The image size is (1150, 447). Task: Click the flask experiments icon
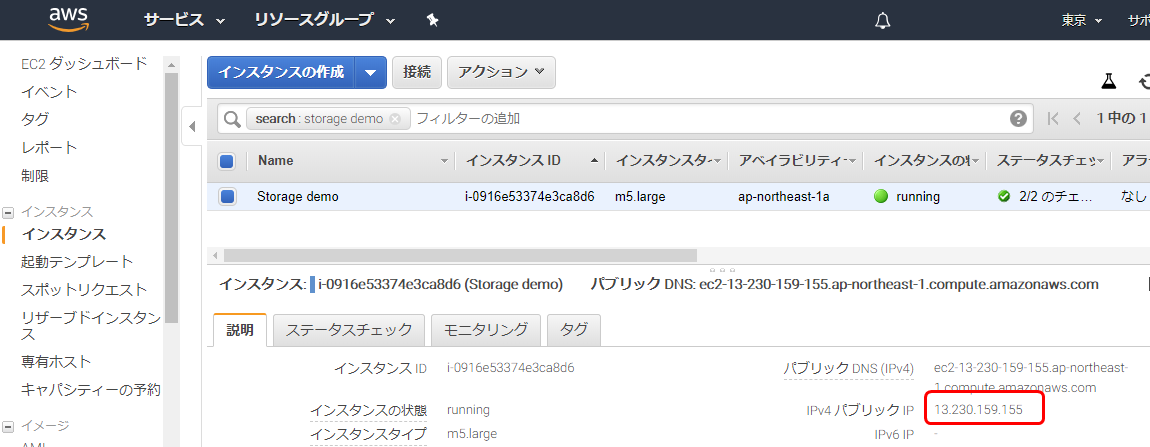coord(1109,81)
